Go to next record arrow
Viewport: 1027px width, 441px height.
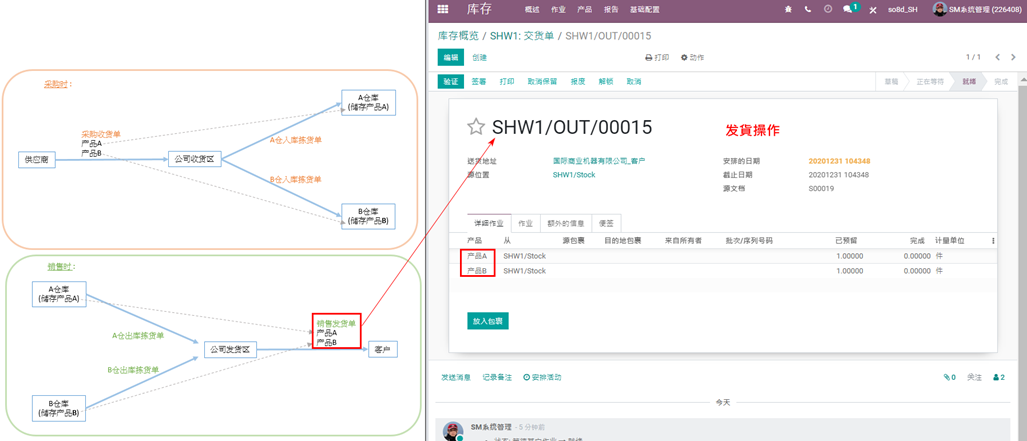pyautogui.click(x=1013, y=58)
